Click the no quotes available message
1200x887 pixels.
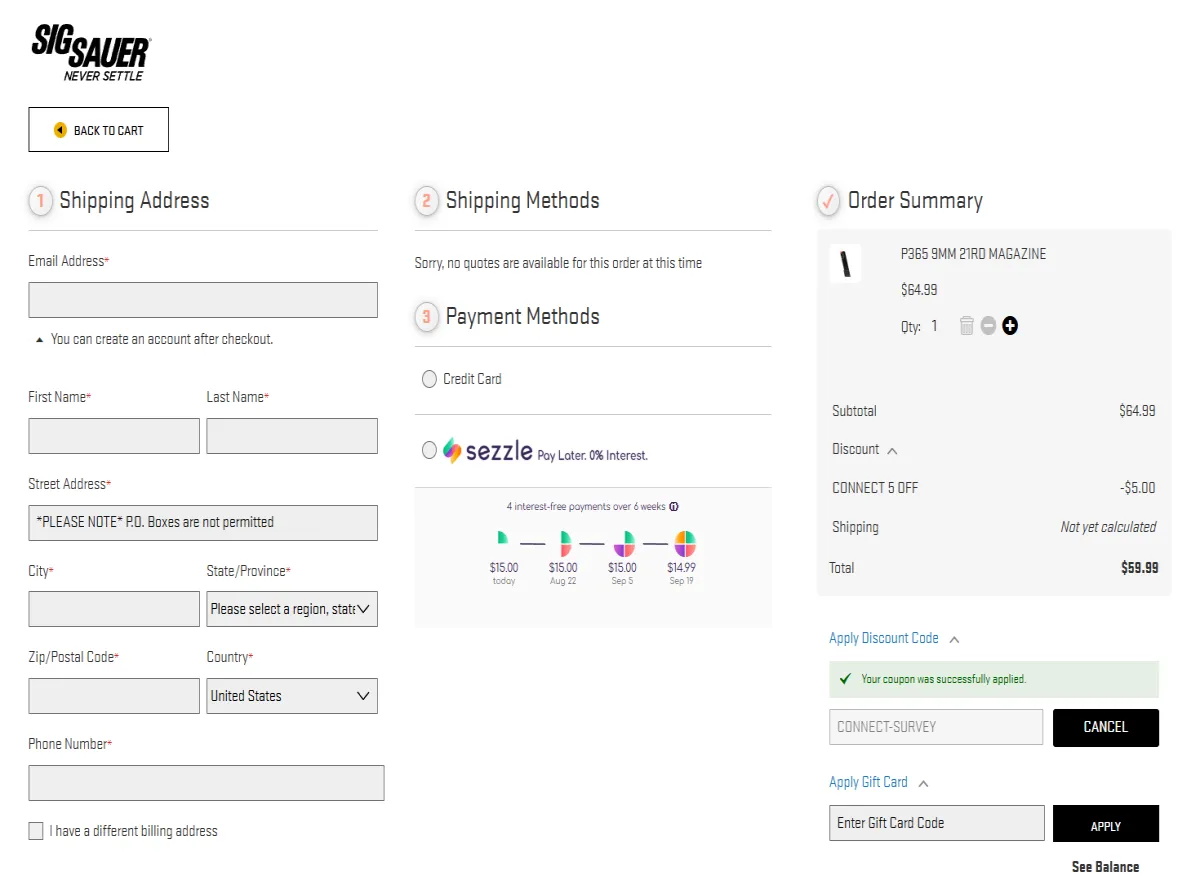558,263
